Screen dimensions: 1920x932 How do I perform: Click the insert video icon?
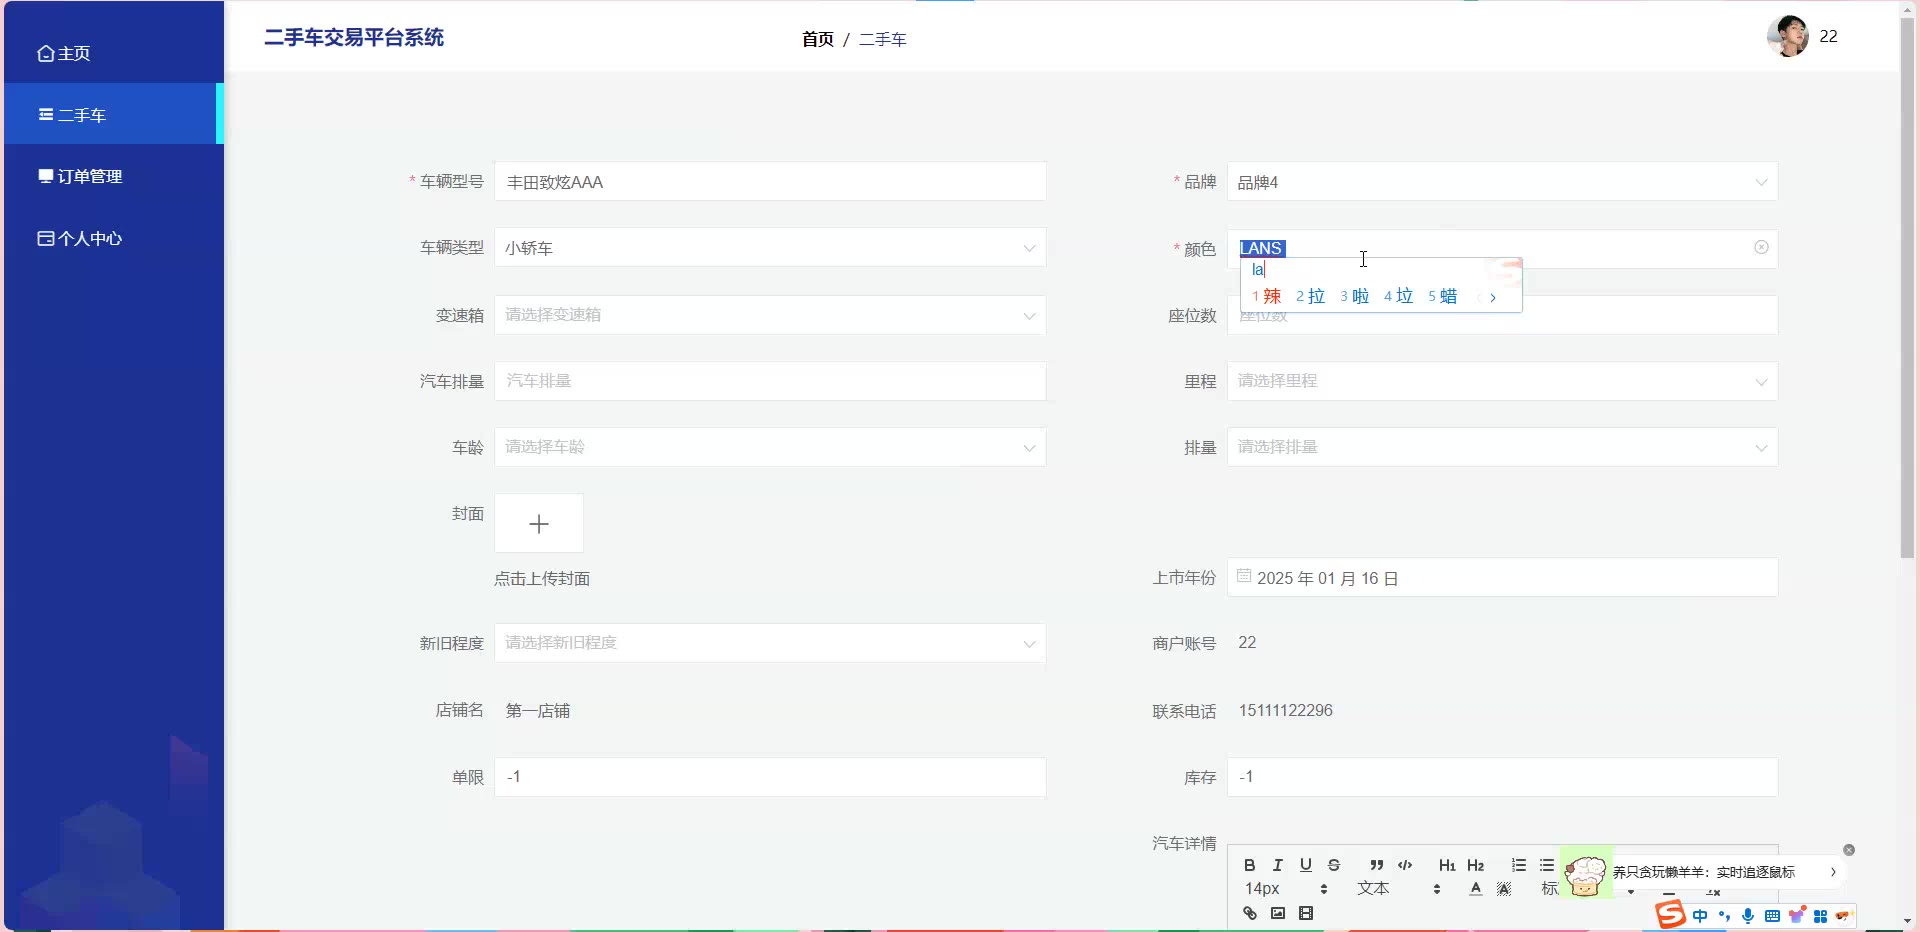(1305, 913)
